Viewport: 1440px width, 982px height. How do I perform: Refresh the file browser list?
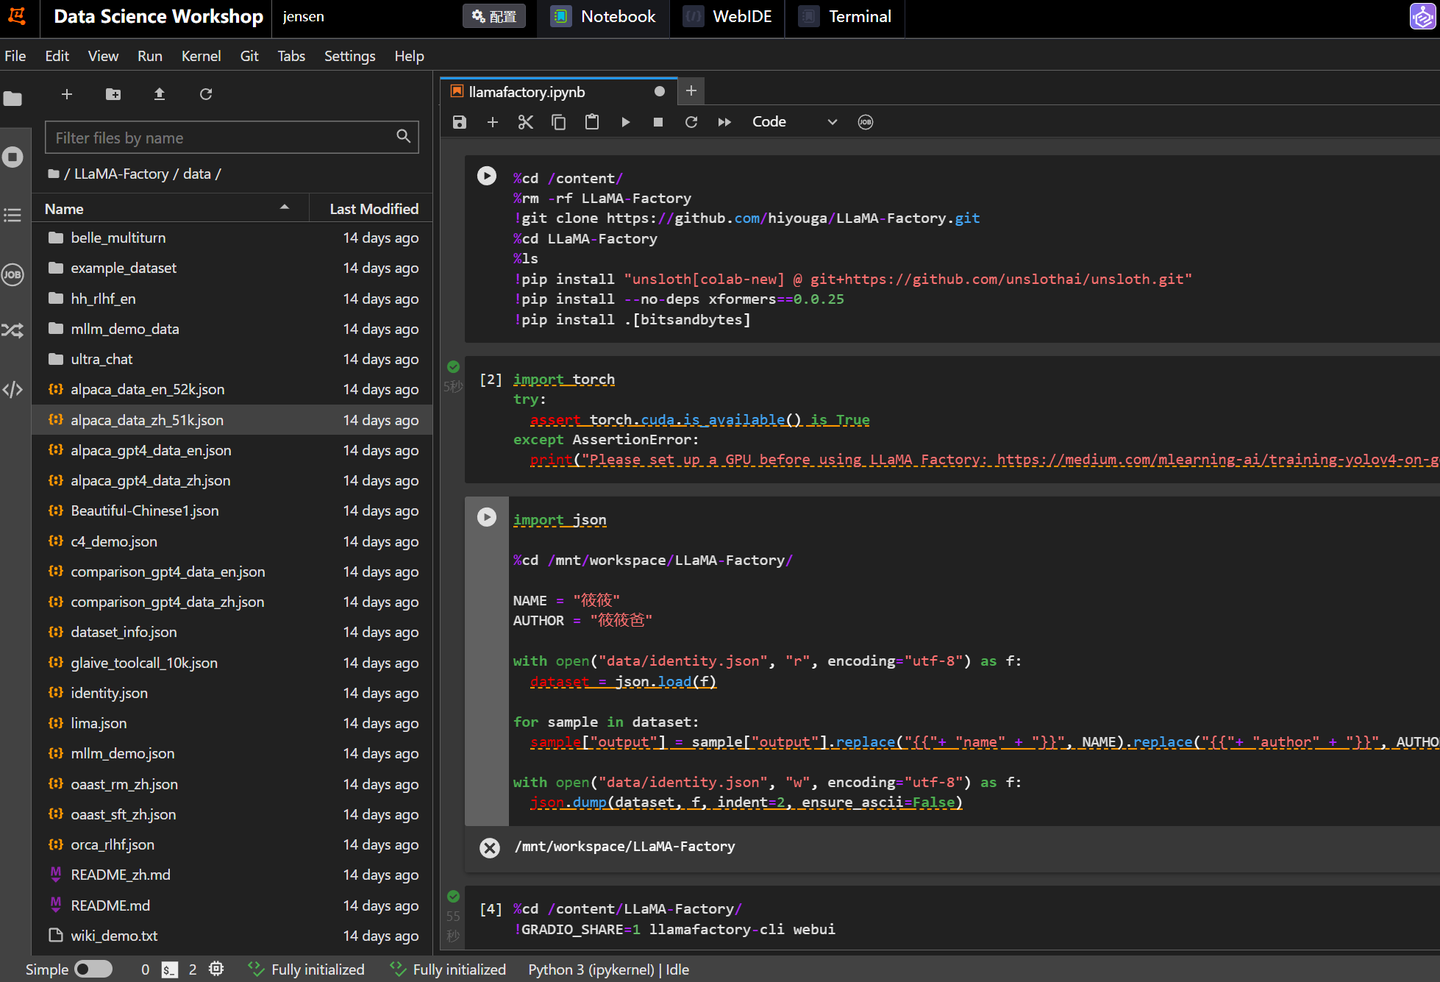[x=206, y=94]
